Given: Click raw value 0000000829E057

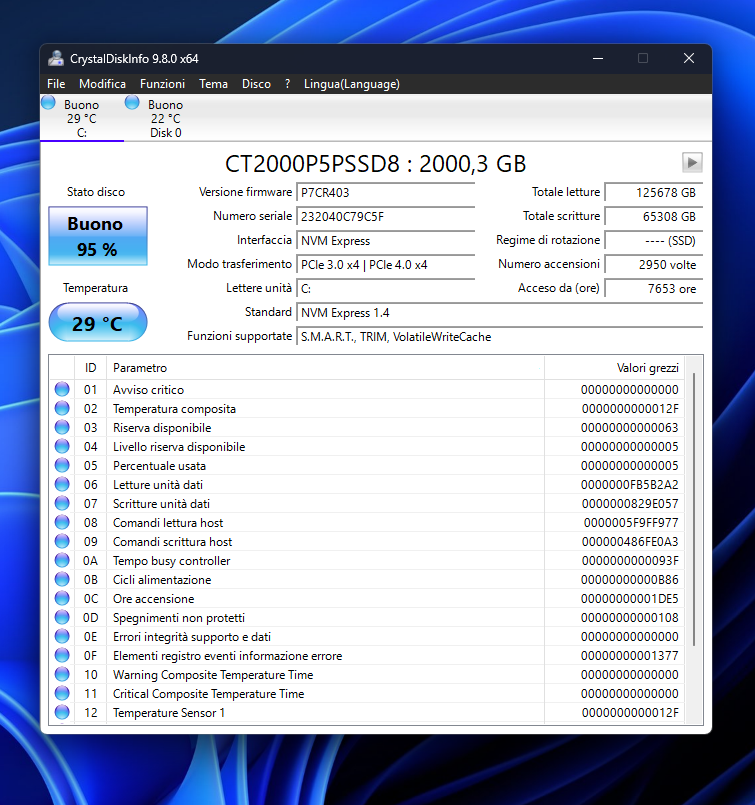Looking at the screenshot, I should pos(630,504).
